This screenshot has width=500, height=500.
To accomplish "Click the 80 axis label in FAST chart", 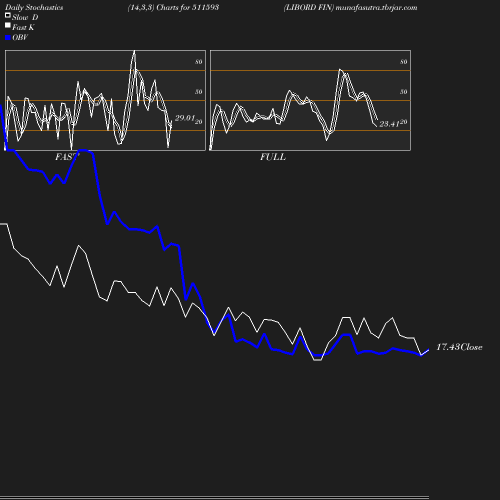I will (199, 62).
